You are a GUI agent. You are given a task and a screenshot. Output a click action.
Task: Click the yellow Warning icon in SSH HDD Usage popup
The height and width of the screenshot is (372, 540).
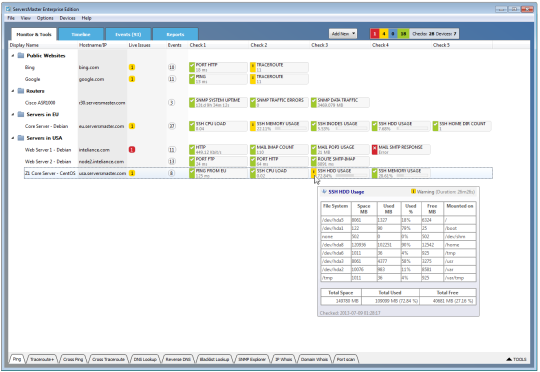tap(414, 192)
